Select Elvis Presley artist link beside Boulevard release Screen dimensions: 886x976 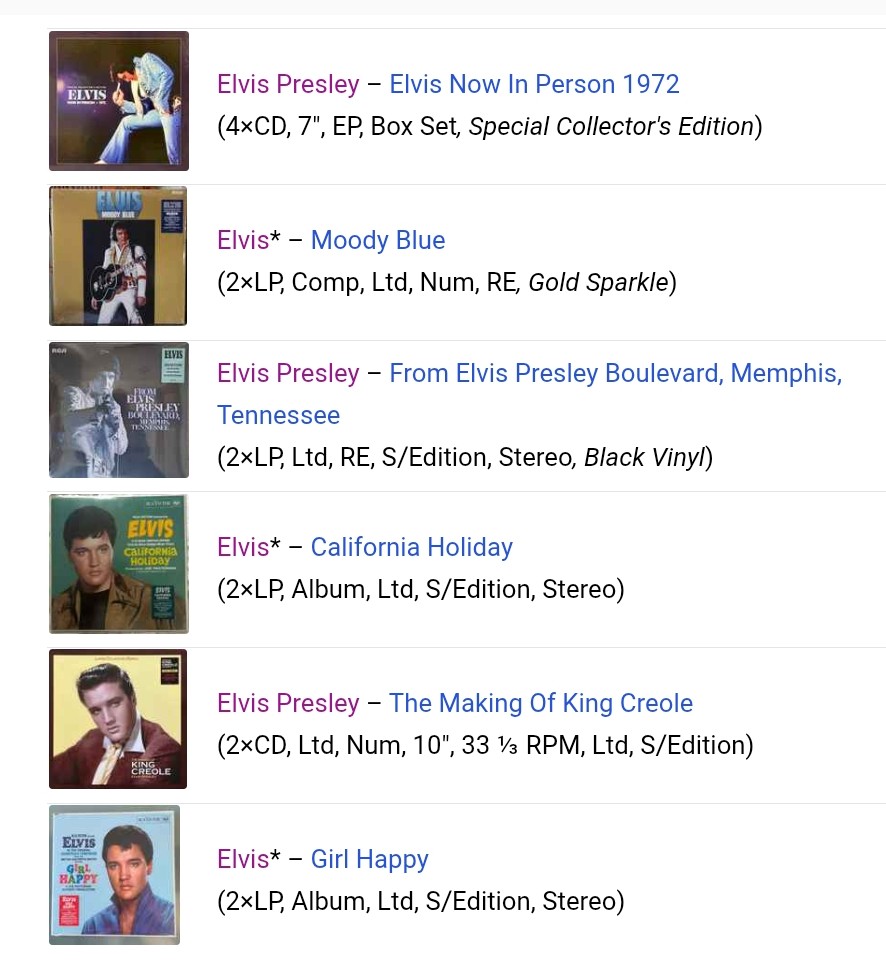288,374
